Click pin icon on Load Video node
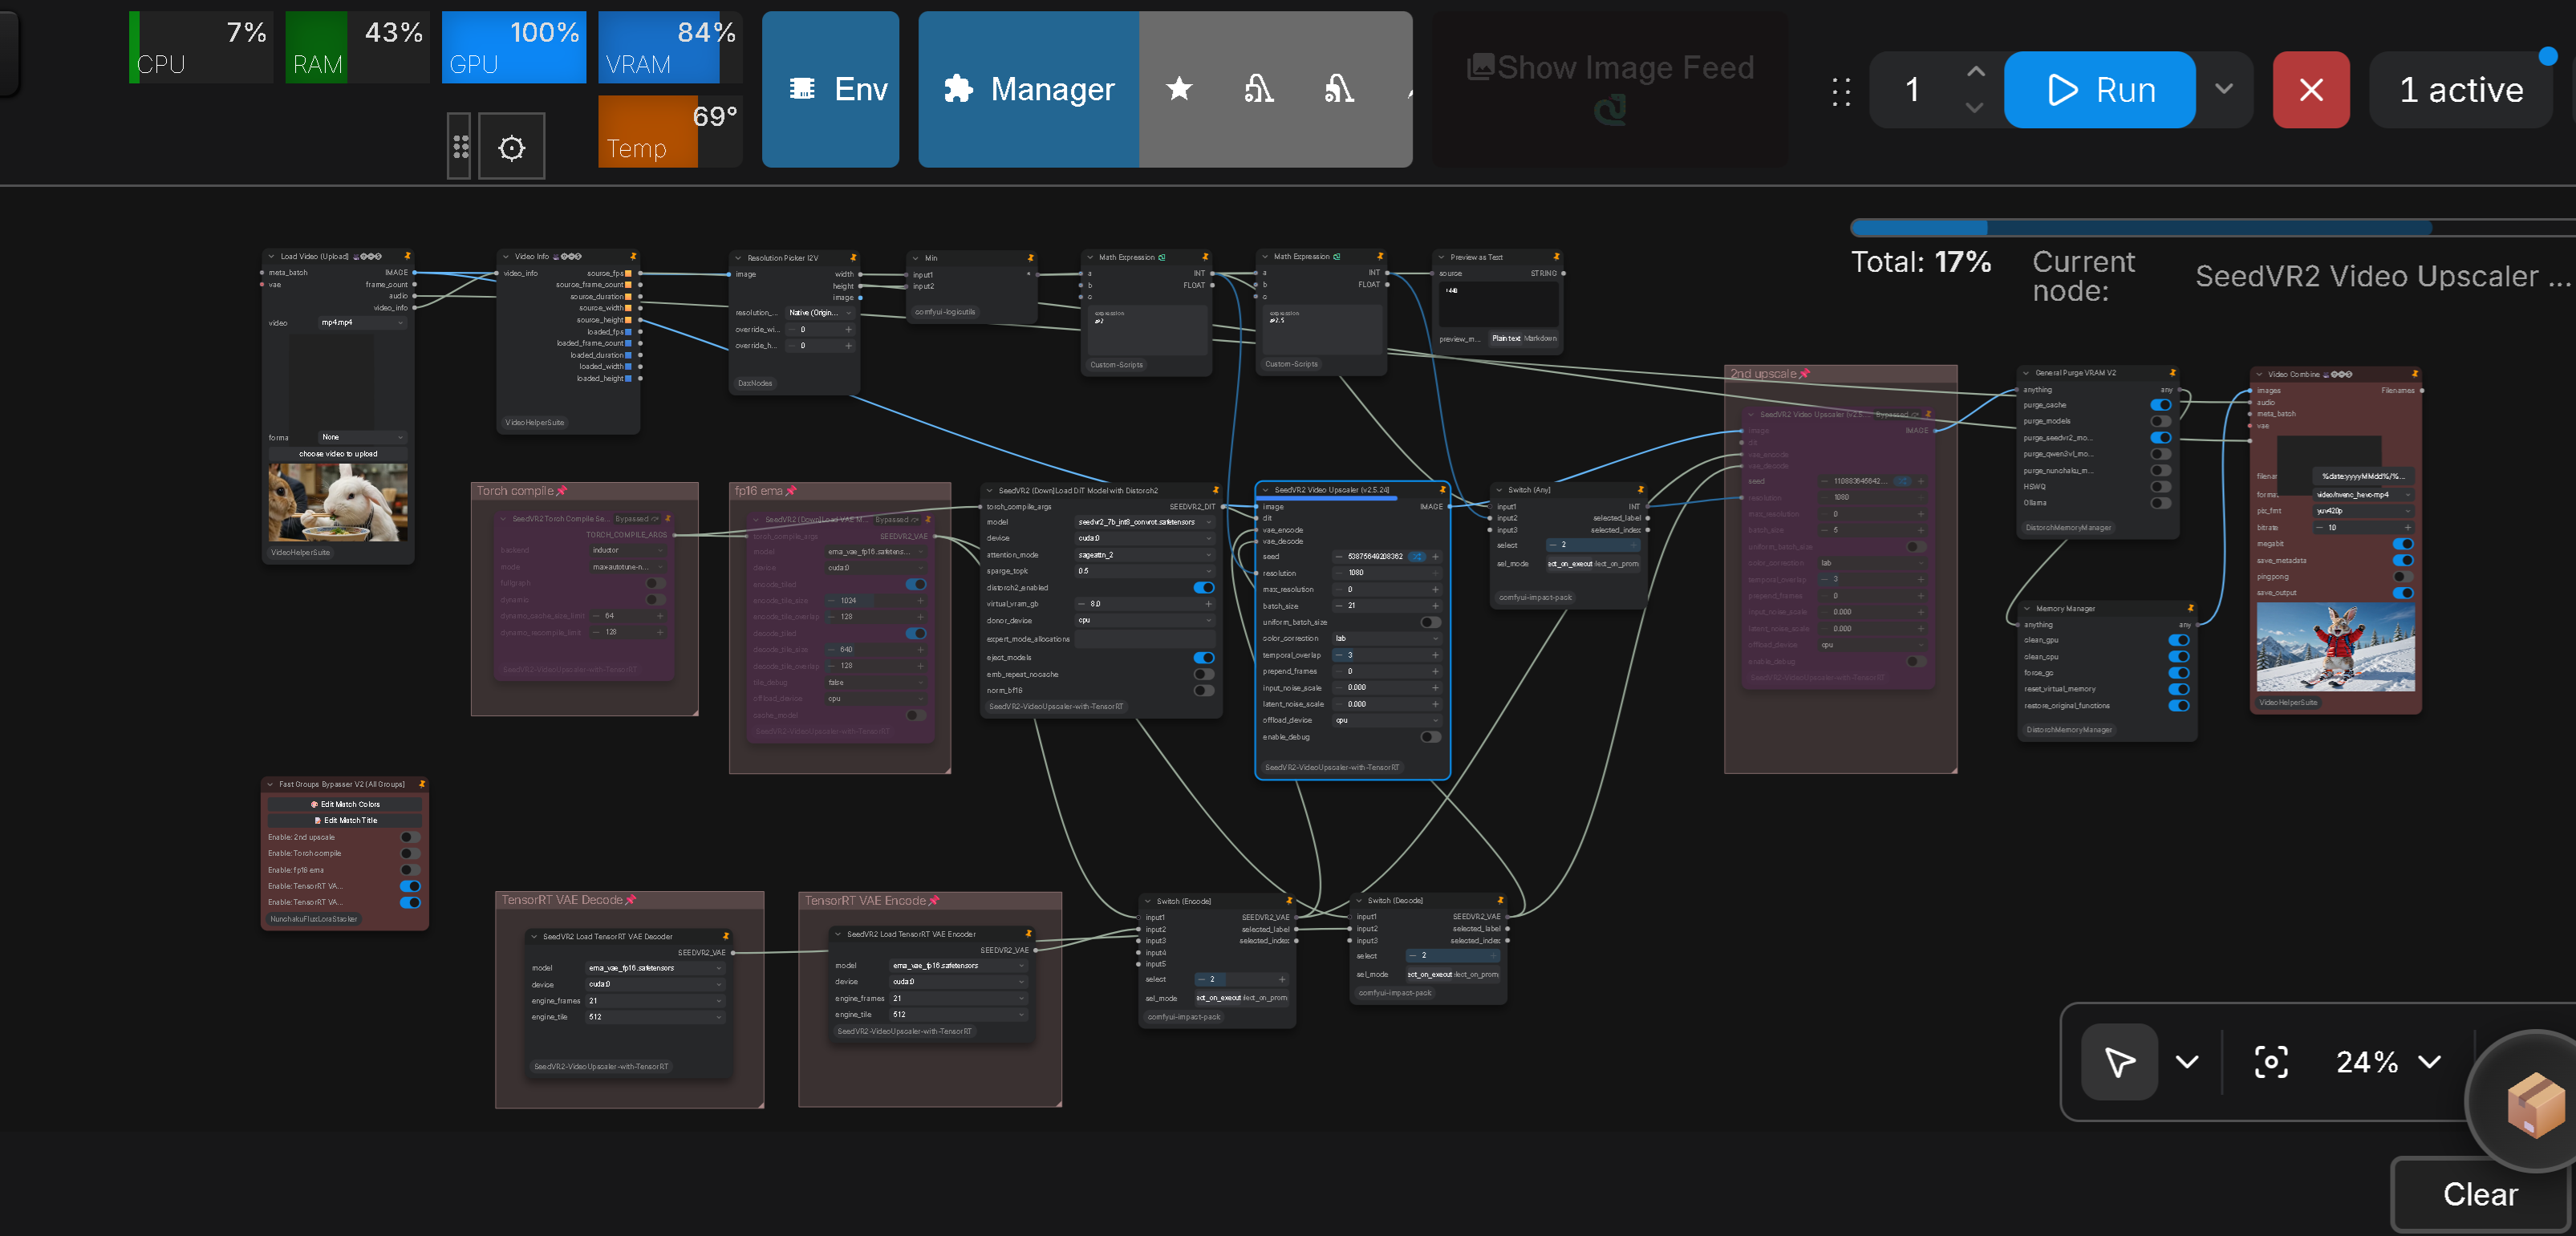 point(407,256)
